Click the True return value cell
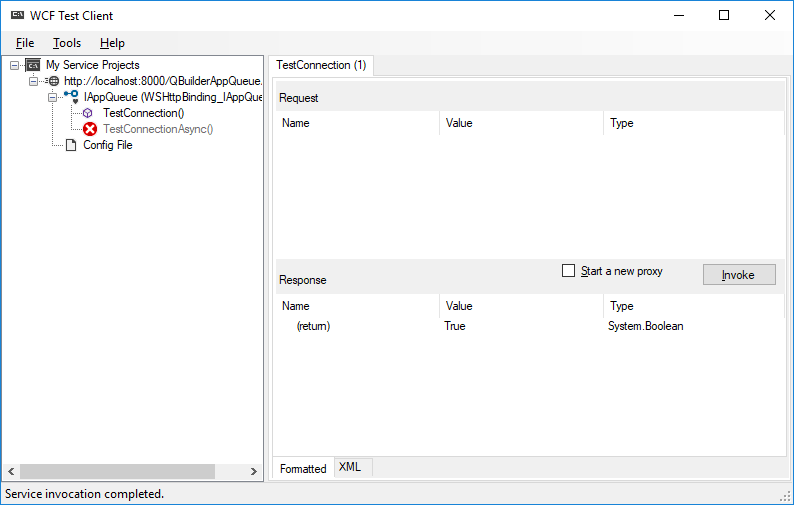The height and width of the screenshot is (505, 794). click(x=455, y=326)
